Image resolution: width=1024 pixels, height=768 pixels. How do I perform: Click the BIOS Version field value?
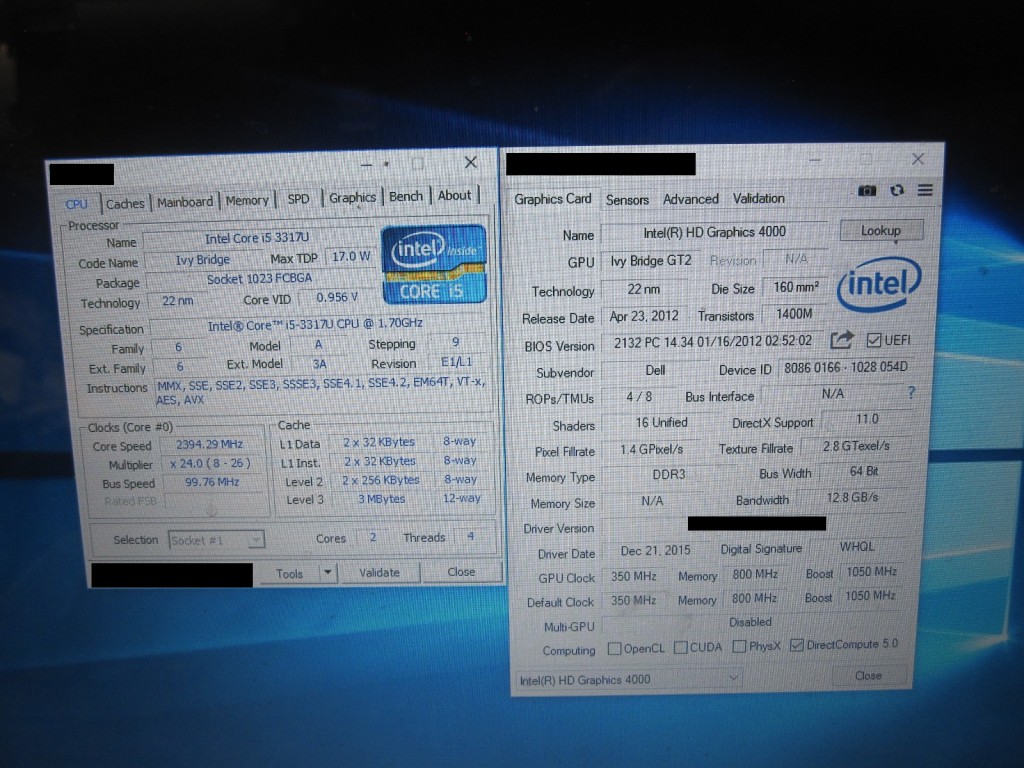[x=712, y=342]
